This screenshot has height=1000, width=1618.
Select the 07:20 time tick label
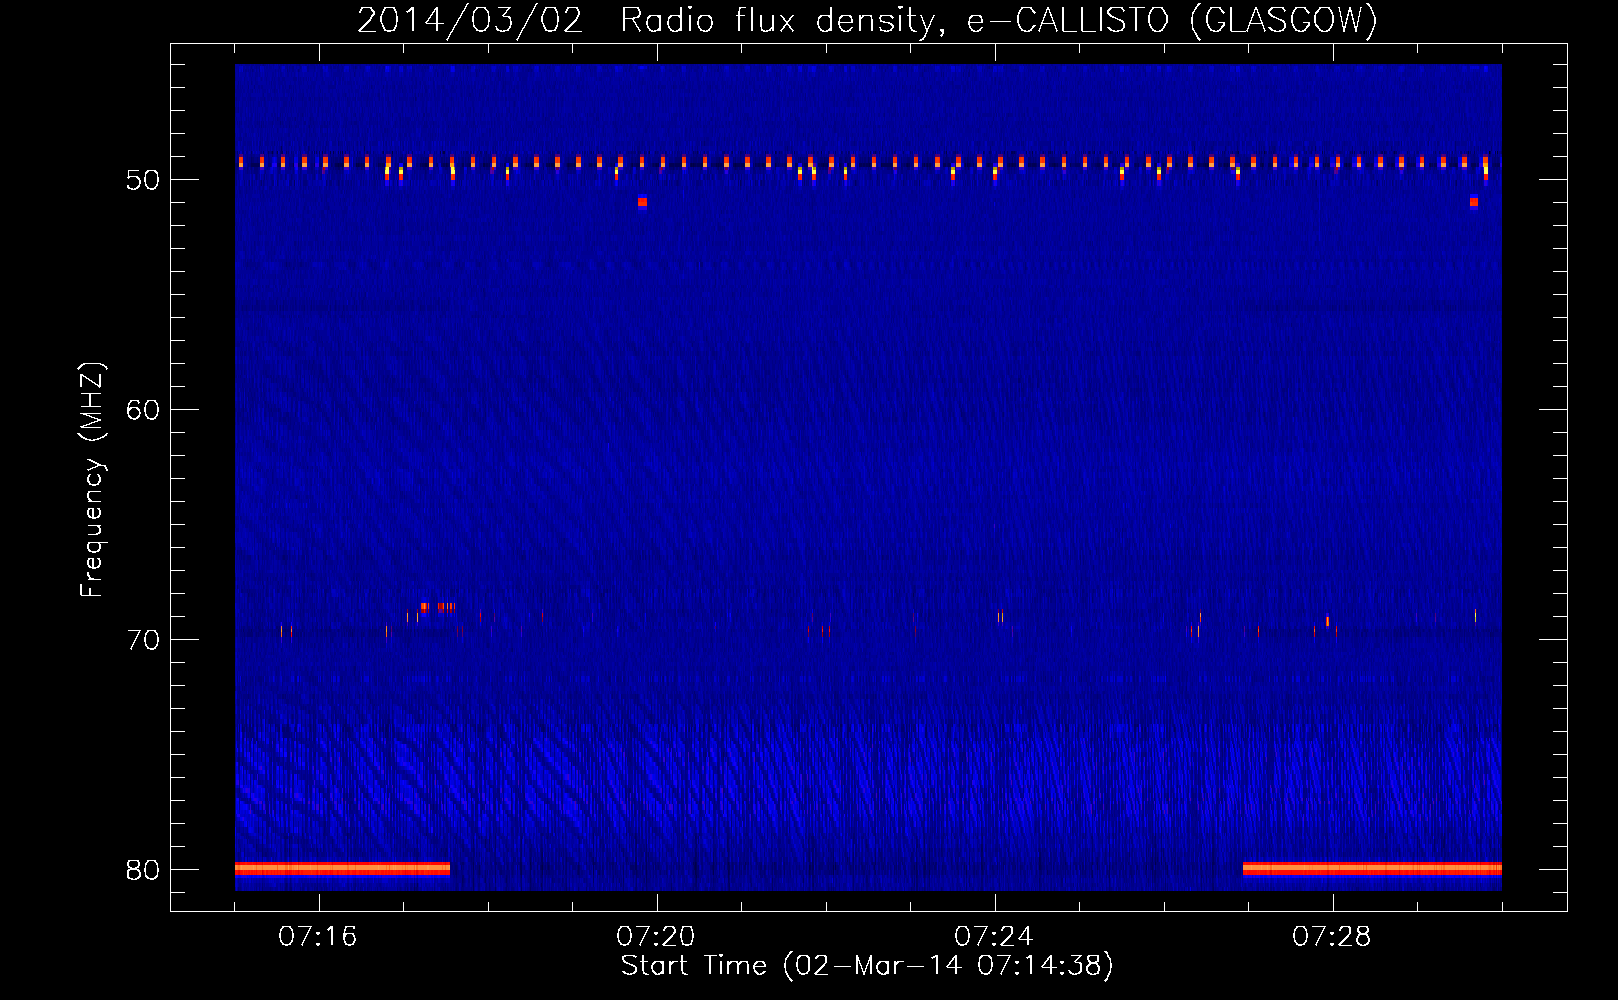[x=656, y=937]
